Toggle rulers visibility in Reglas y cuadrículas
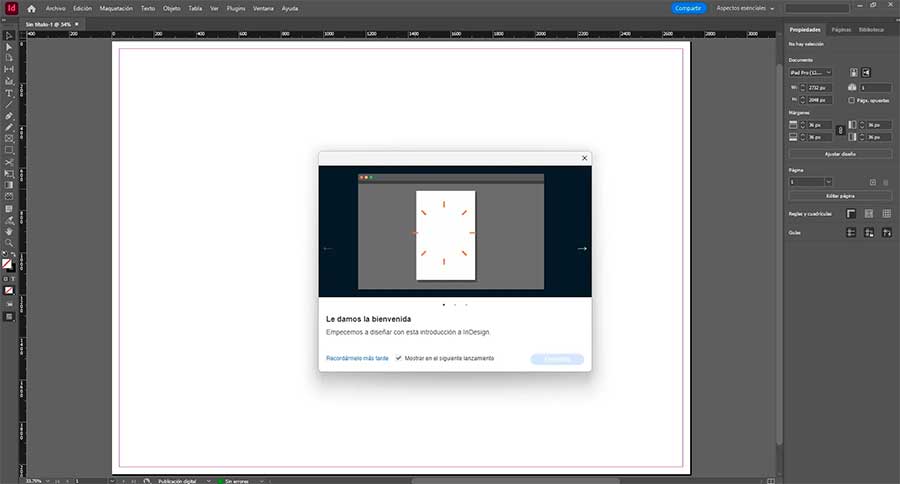900x484 pixels. click(x=851, y=214)
